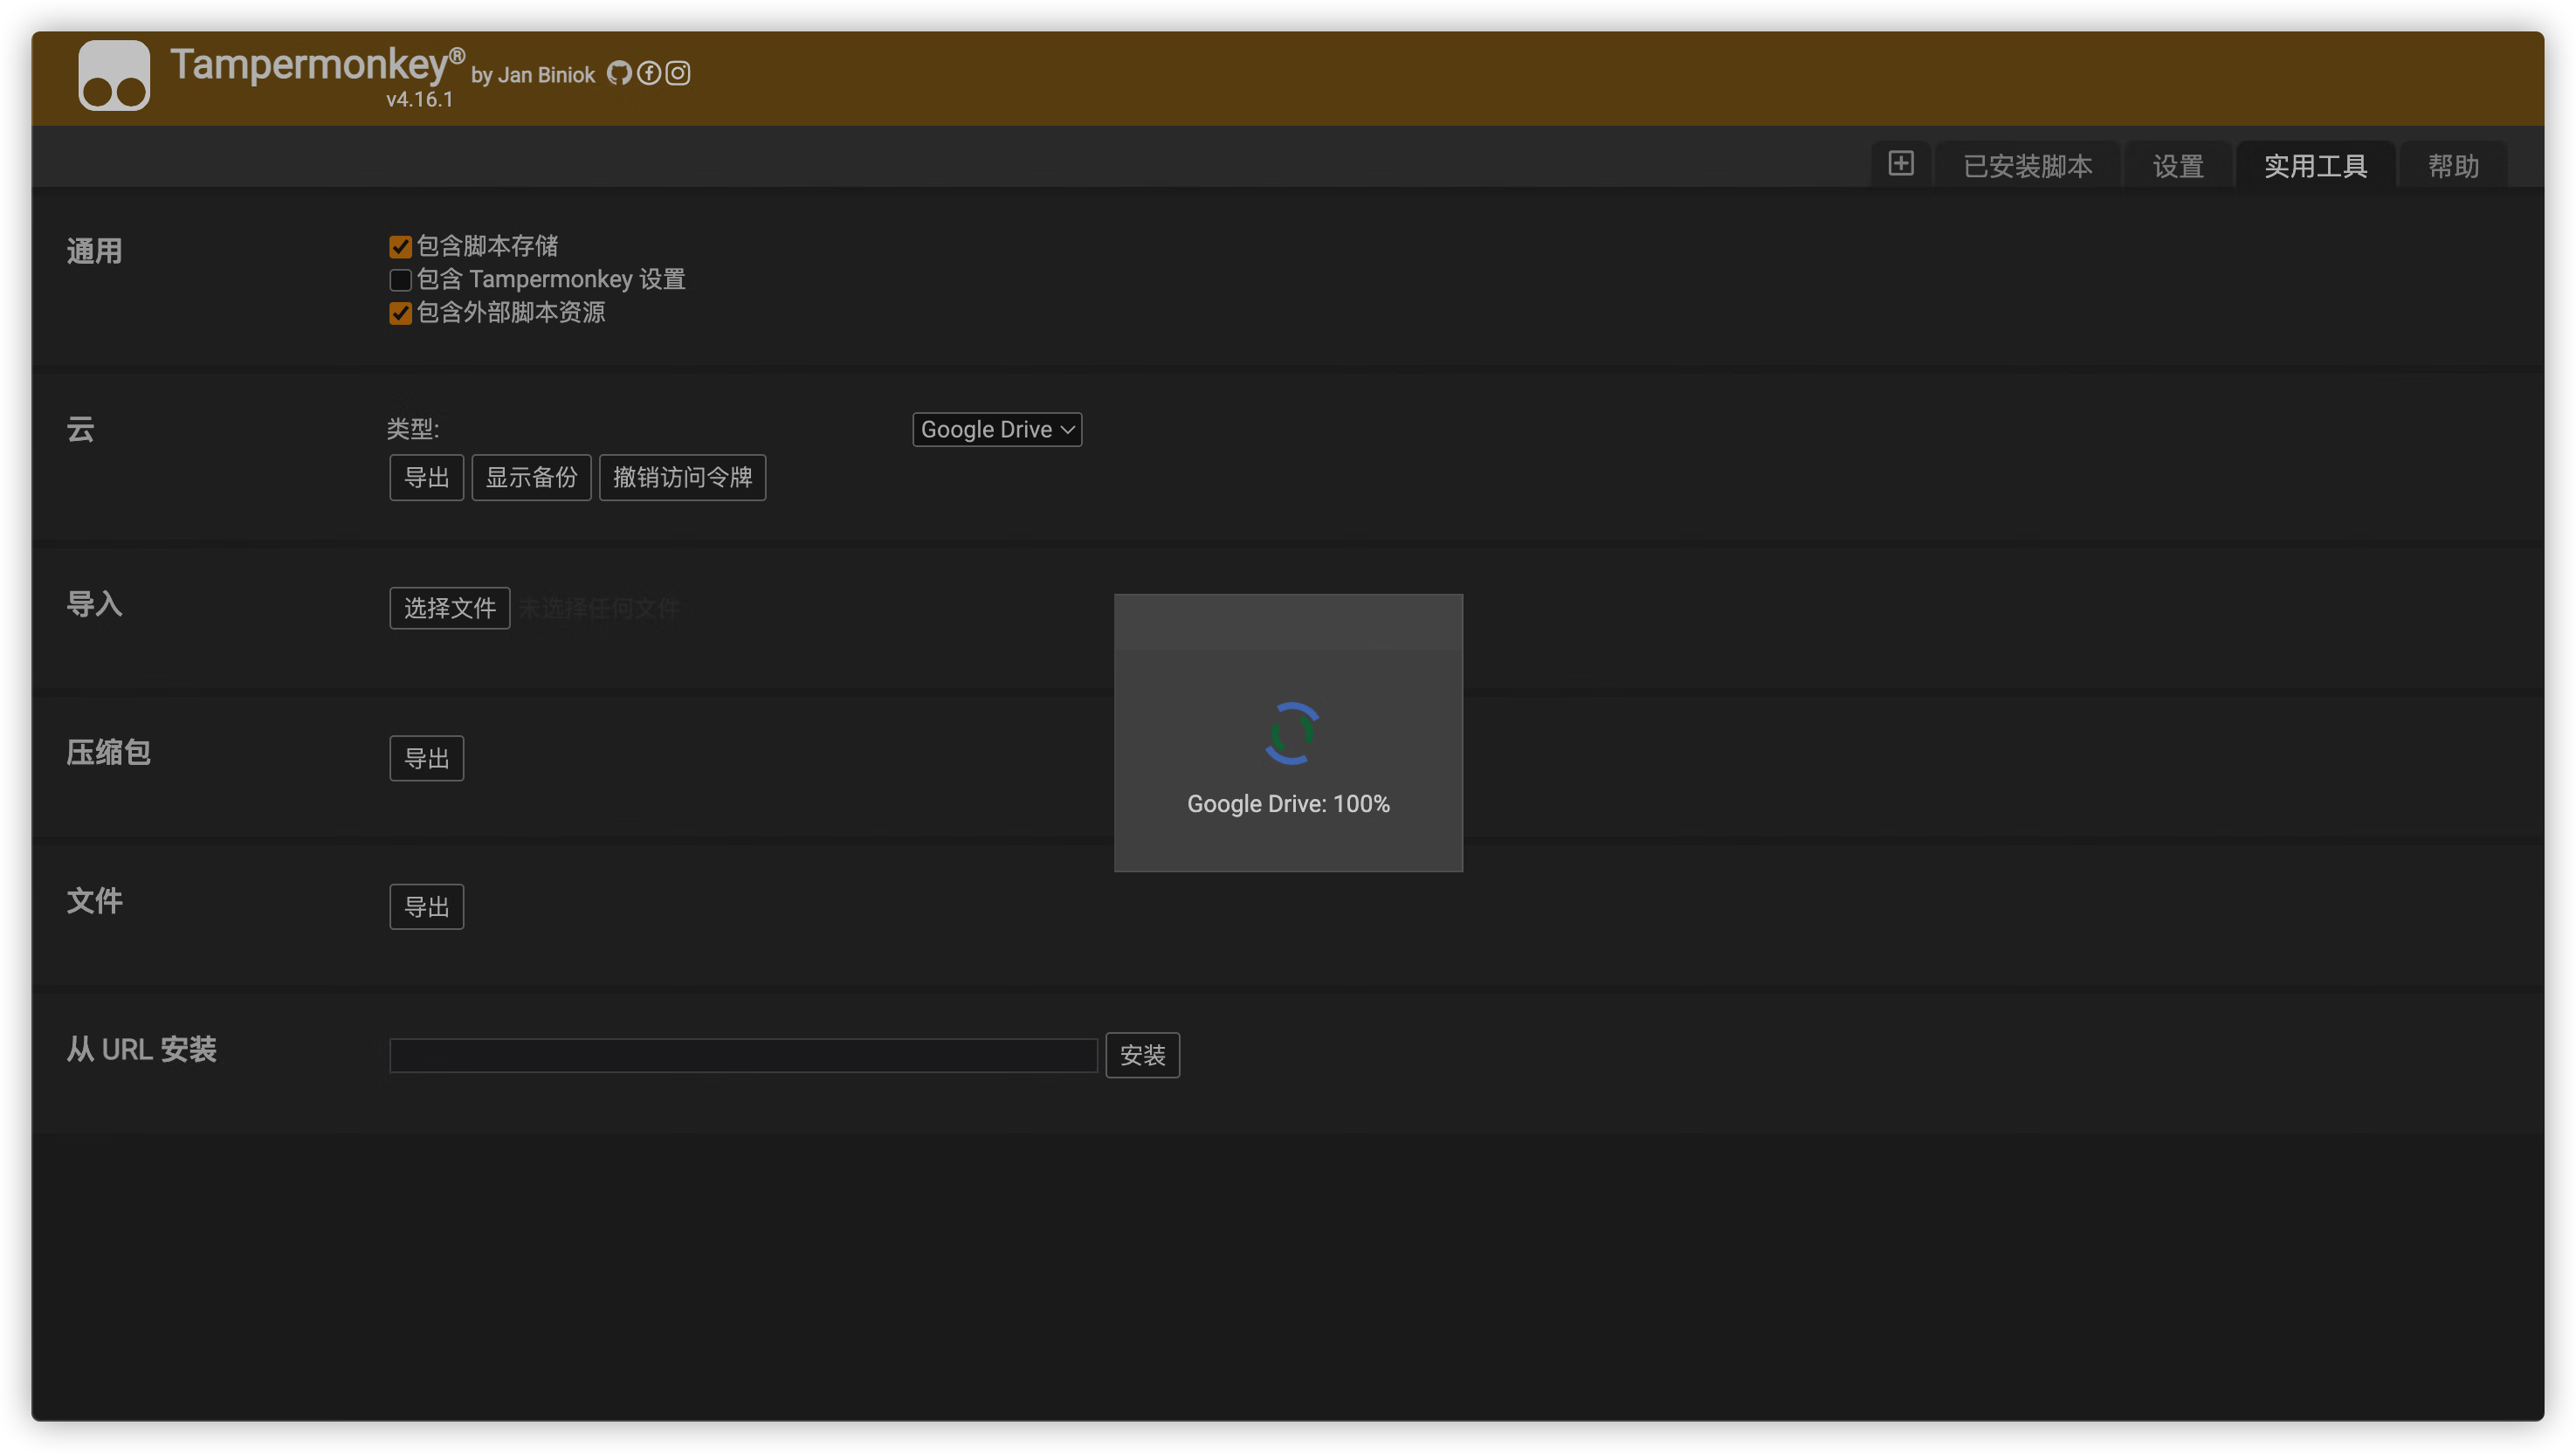Click 导出 button in 压缩包 section

point(427,758)
